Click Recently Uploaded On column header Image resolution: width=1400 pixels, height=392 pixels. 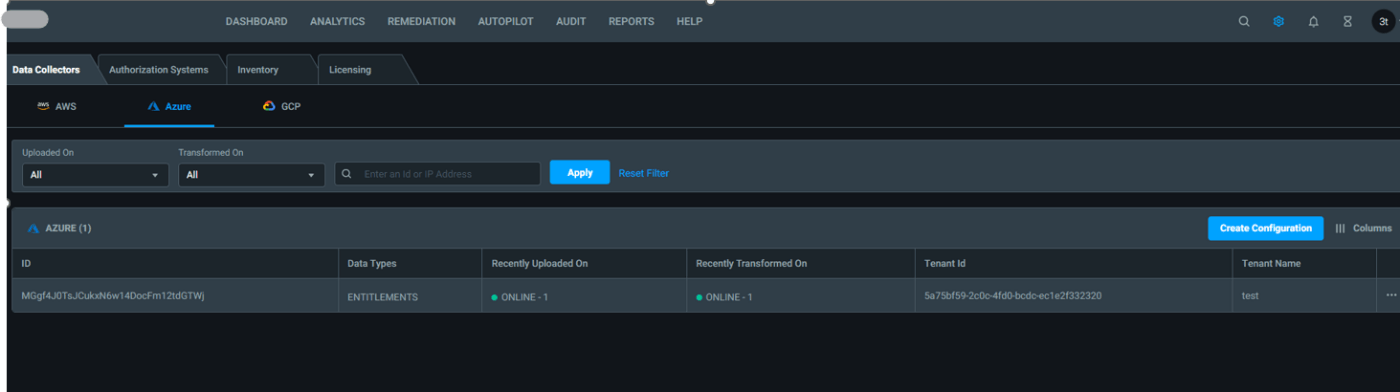[x=584, y=264]
